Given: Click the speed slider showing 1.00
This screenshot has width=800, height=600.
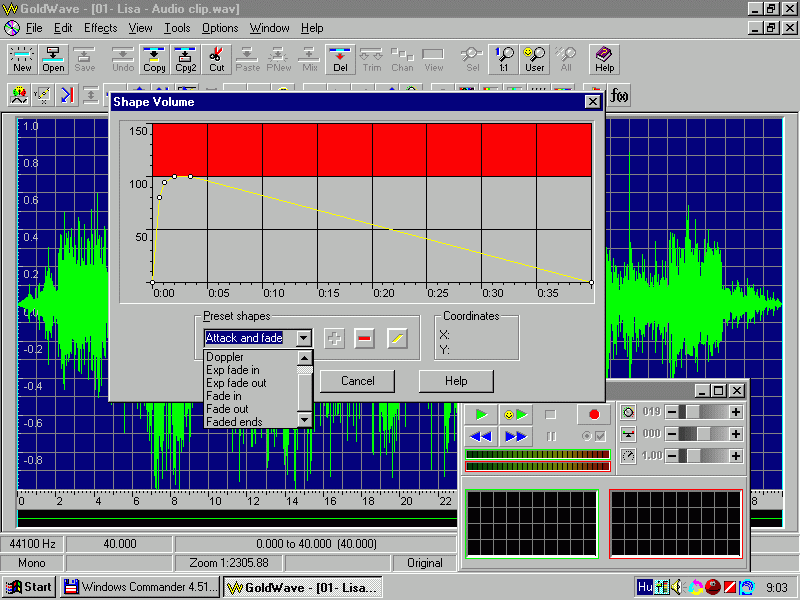Looking at the screenshot, I should (704, 456).
